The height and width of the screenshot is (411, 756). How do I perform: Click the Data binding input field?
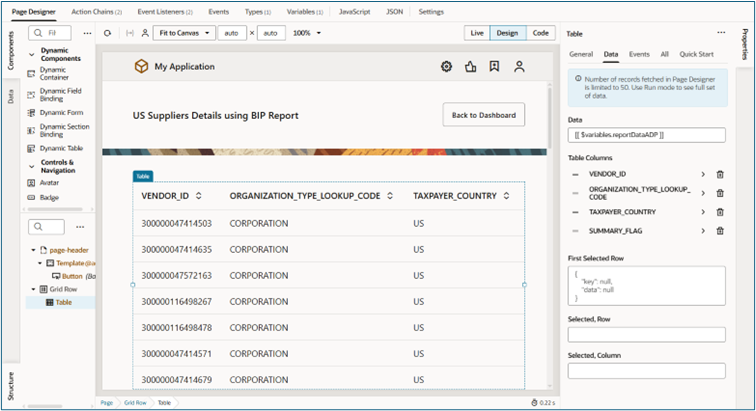click(x=646, y=135)
